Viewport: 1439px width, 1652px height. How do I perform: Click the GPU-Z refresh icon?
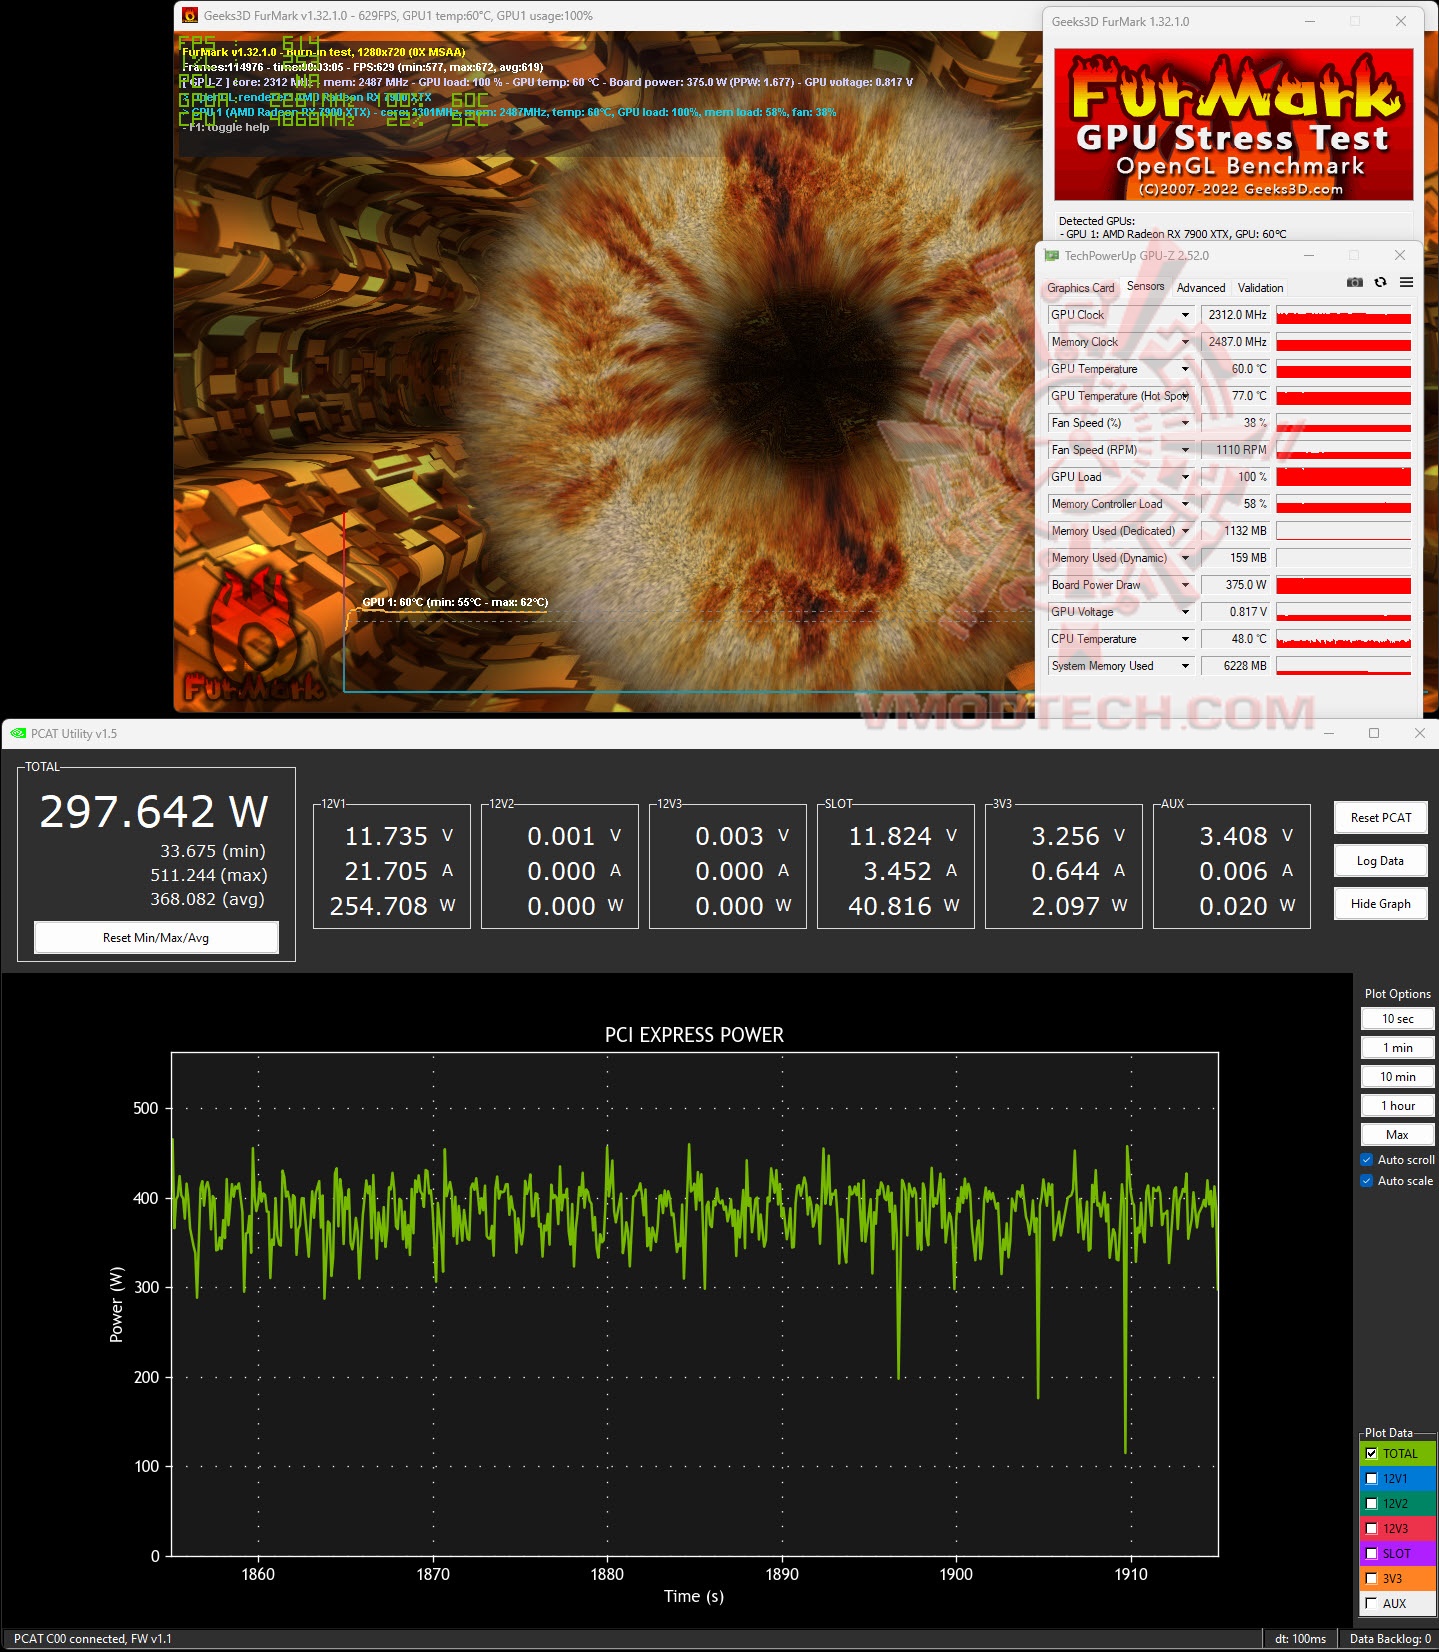pos(1381,283)
